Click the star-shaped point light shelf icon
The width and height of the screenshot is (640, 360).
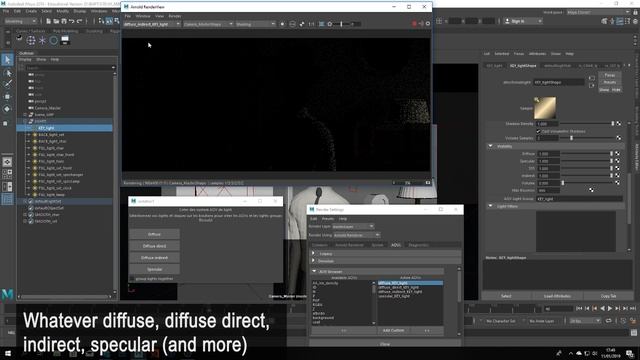click(42, 40)
